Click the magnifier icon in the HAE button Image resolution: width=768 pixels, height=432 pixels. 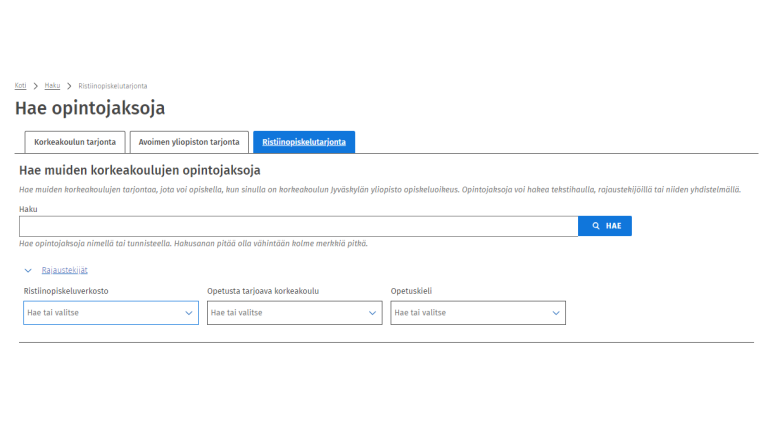click(596, 226)
